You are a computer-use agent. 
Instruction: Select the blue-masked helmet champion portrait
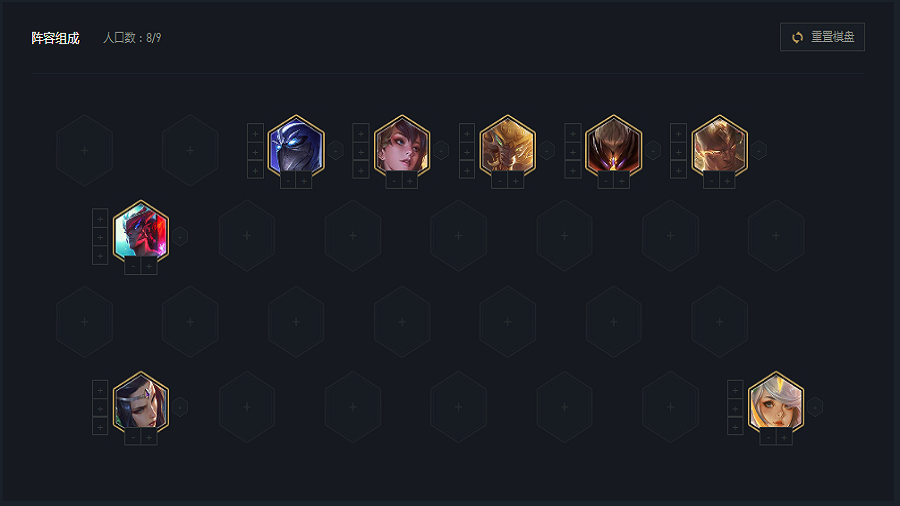click(x=296, y=146)
